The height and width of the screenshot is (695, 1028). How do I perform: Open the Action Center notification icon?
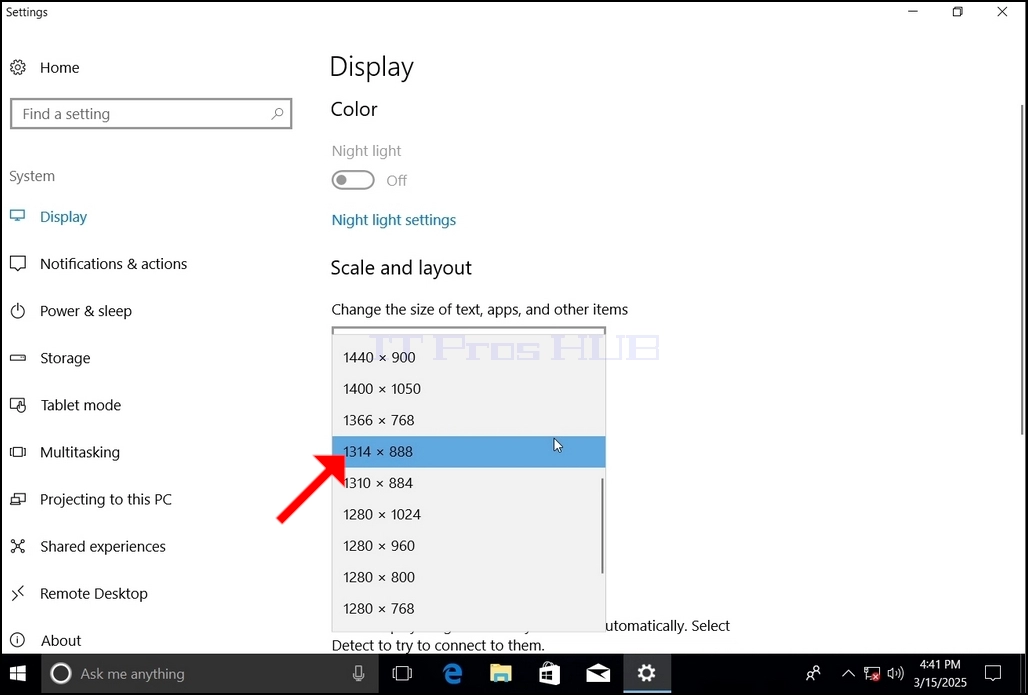[x=993, y=673]
